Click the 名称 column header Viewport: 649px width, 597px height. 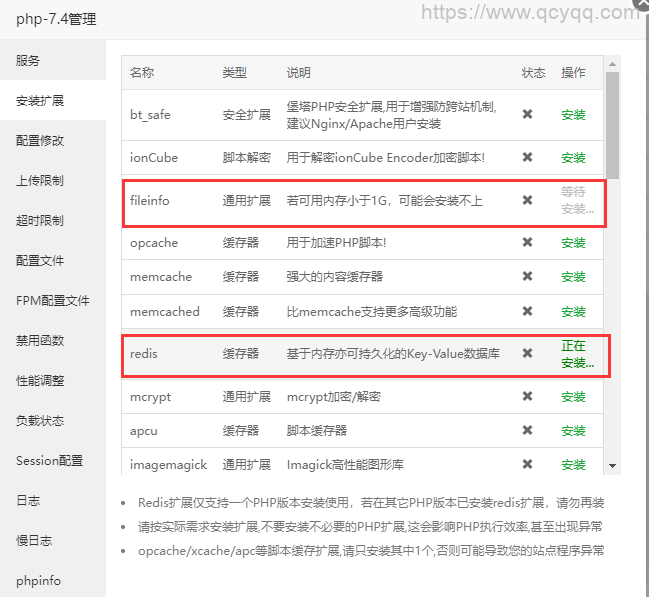click(142, 73)
